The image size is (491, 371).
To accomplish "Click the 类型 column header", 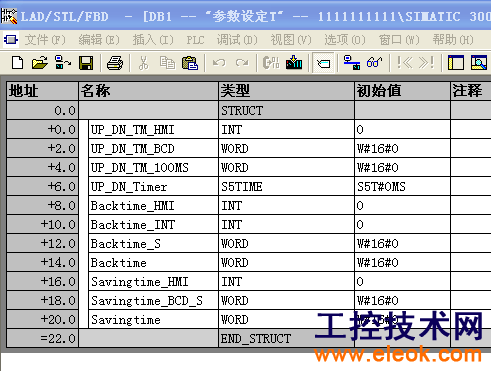I will 287,91.
